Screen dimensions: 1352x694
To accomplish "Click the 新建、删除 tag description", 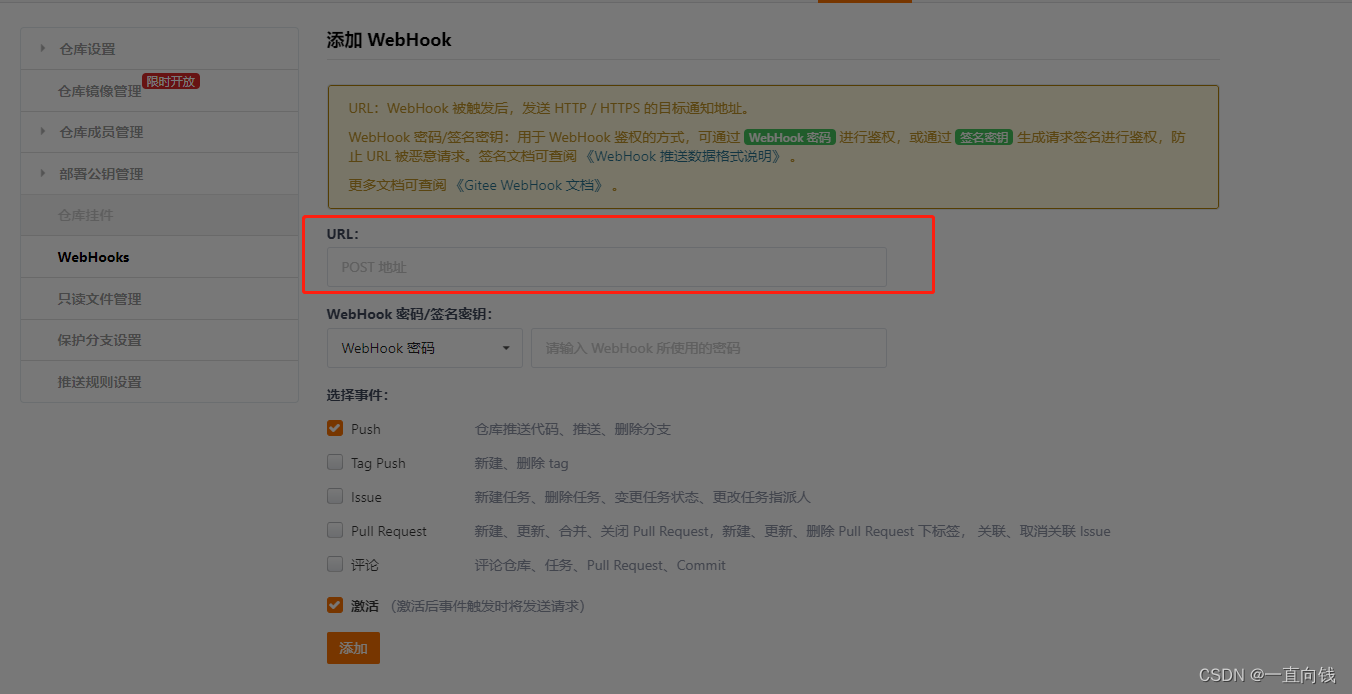I will [521, 463].
